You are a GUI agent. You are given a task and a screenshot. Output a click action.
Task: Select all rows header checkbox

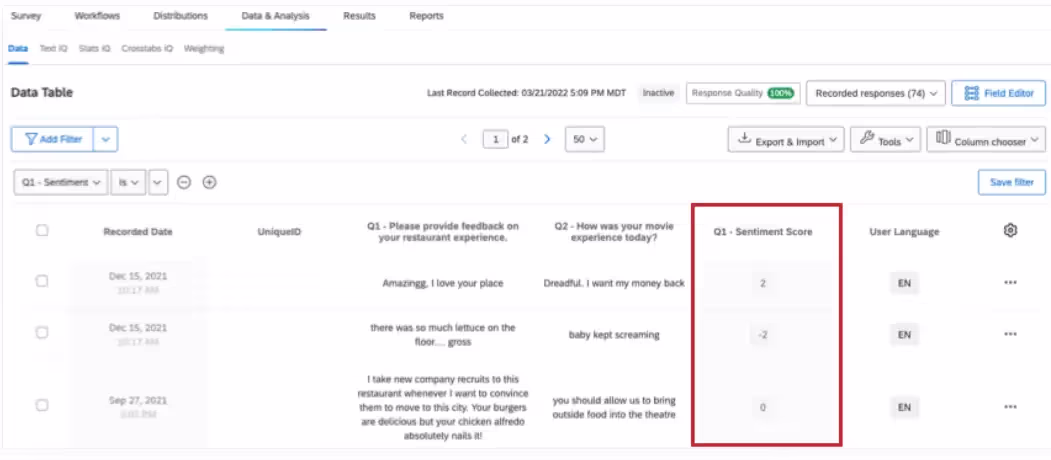[x=42, y=231]
